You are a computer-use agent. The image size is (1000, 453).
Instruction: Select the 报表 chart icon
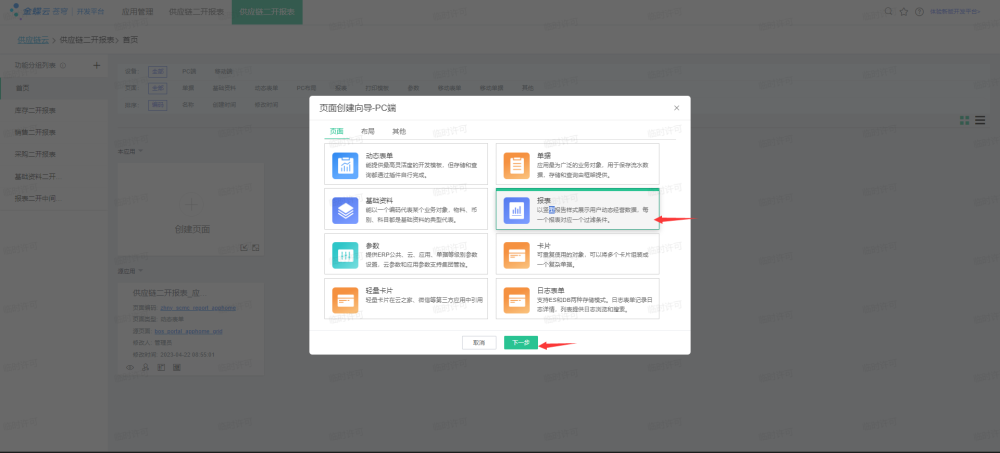click(x=517, y=211)
